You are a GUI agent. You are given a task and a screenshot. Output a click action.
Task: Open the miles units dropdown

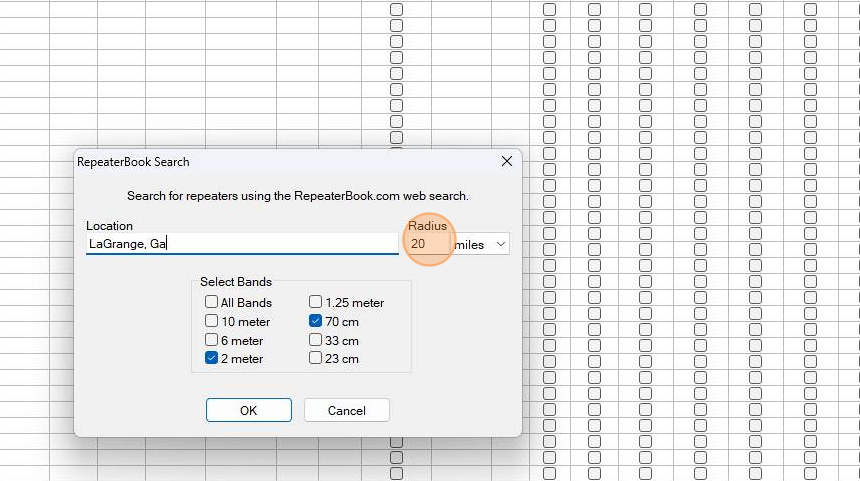pos(480,244)
